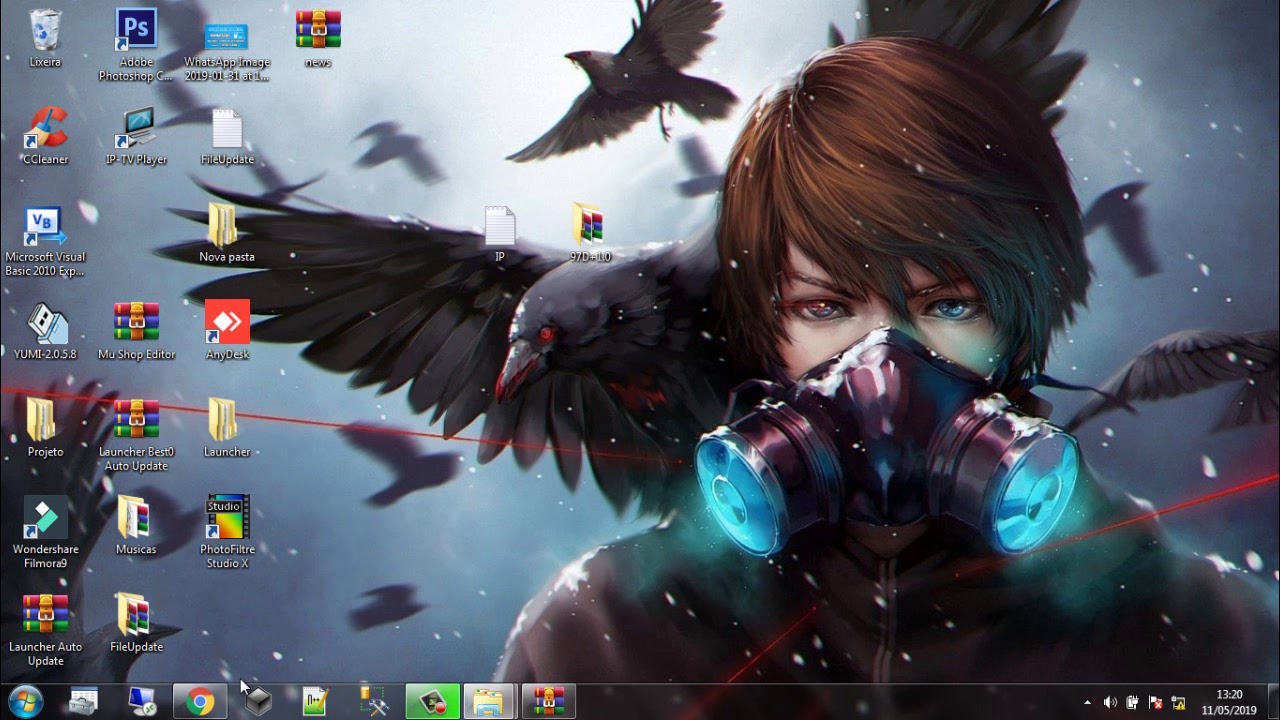Select the Musicas folder icon
This screenshot has height=720, width=1280.
pyautogui.click(x=136, y=517)
